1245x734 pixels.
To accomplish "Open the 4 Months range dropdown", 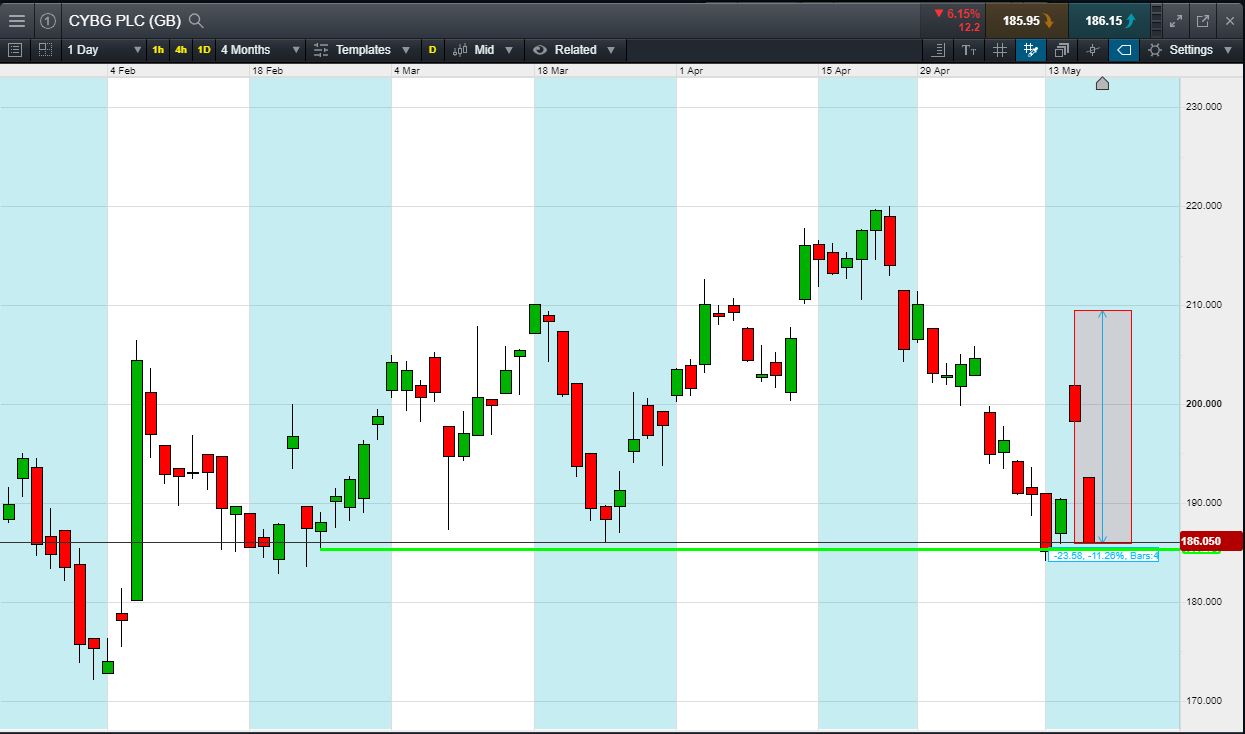I will (260, 49).
